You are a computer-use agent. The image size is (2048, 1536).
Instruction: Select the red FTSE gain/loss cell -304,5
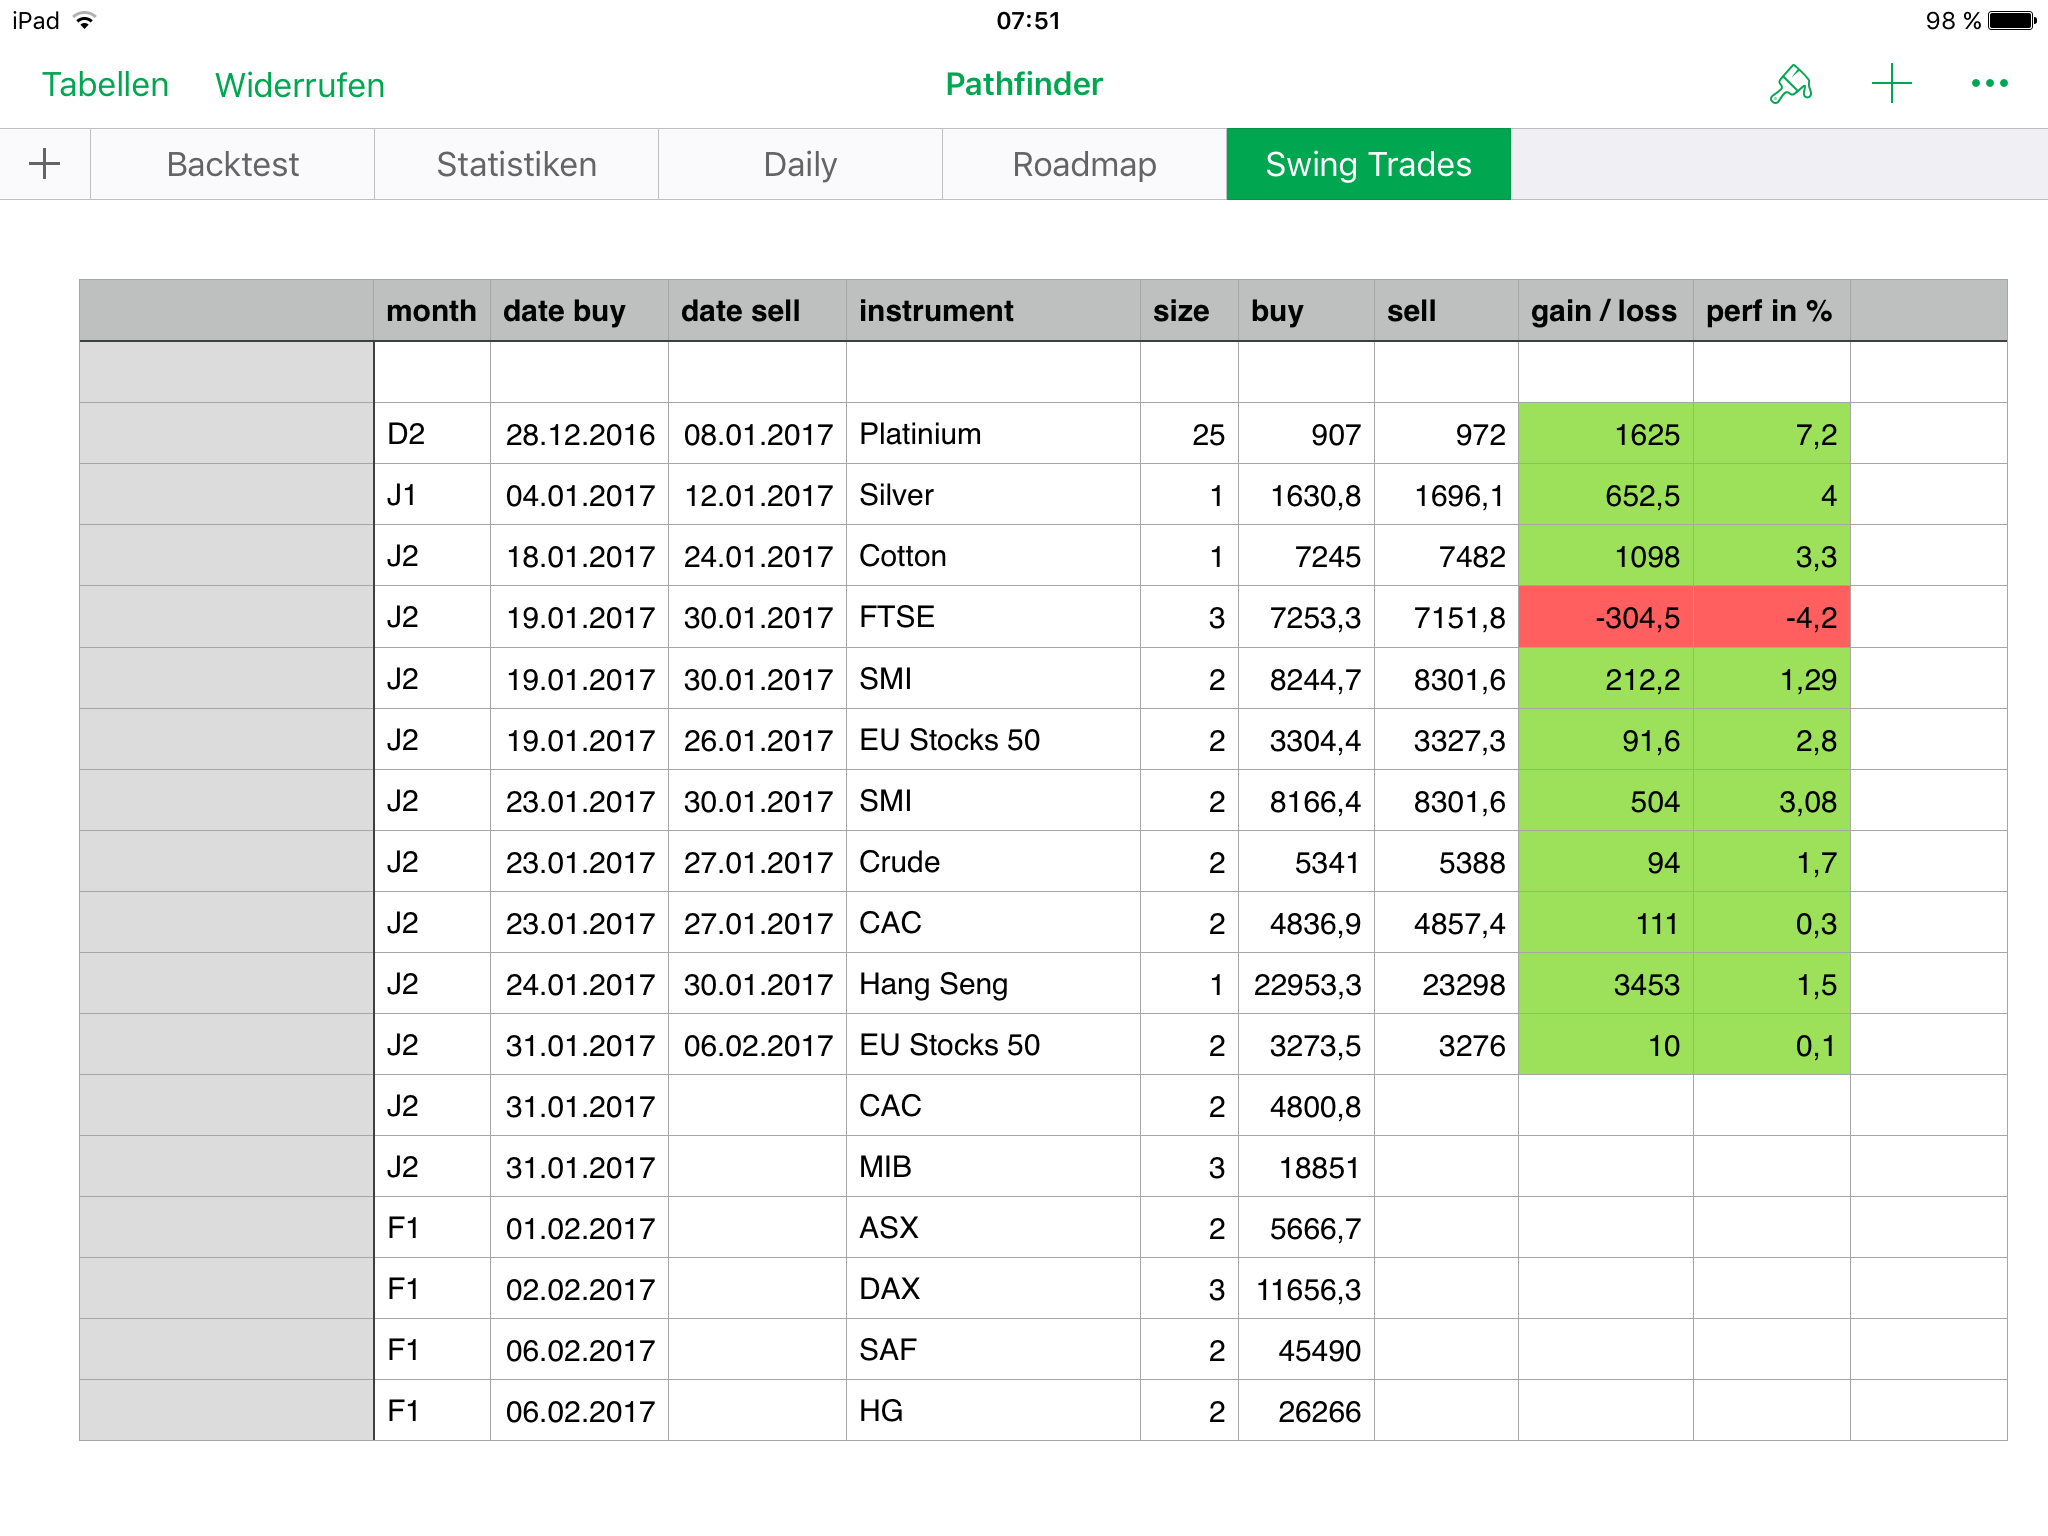[1605, 617]
